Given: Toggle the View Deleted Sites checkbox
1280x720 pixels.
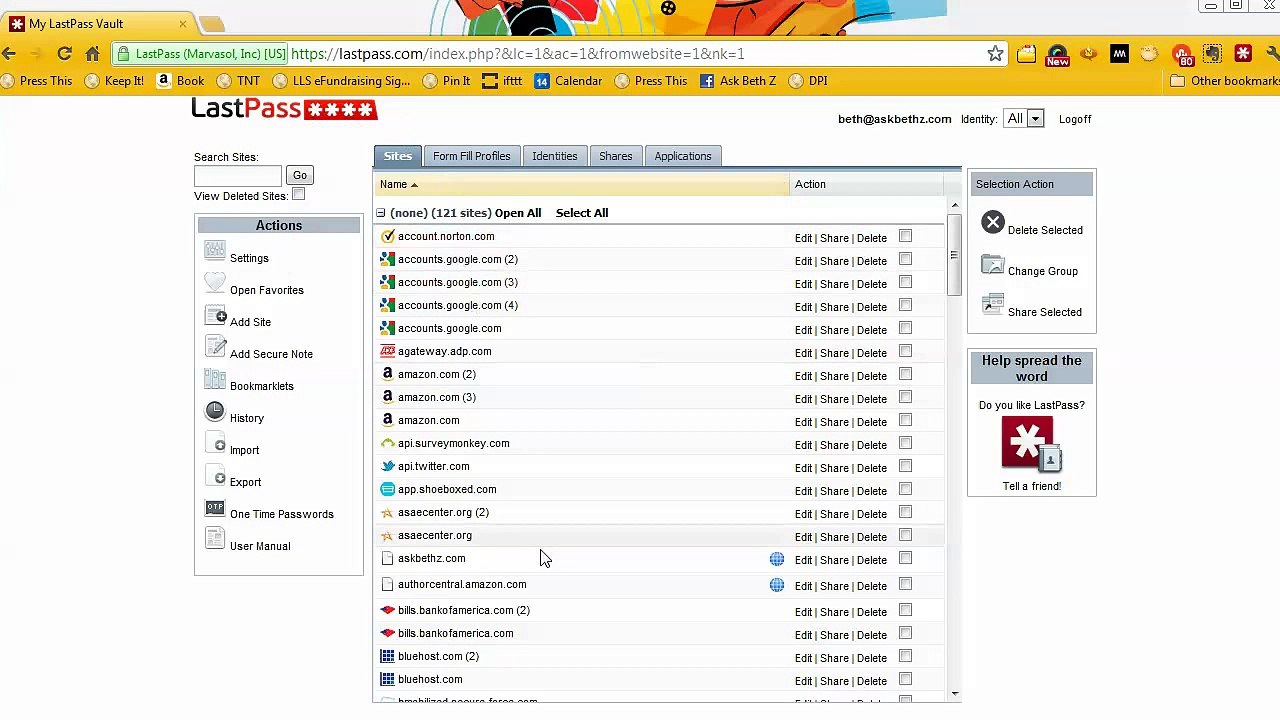Looking at the screenshot, I should click(298, 195).
